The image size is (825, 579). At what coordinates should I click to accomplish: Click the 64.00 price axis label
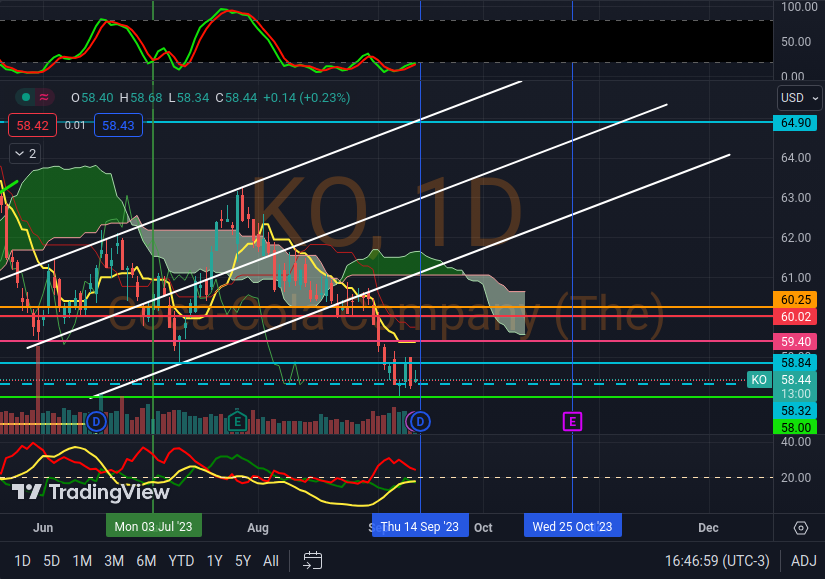click(796, 158)
